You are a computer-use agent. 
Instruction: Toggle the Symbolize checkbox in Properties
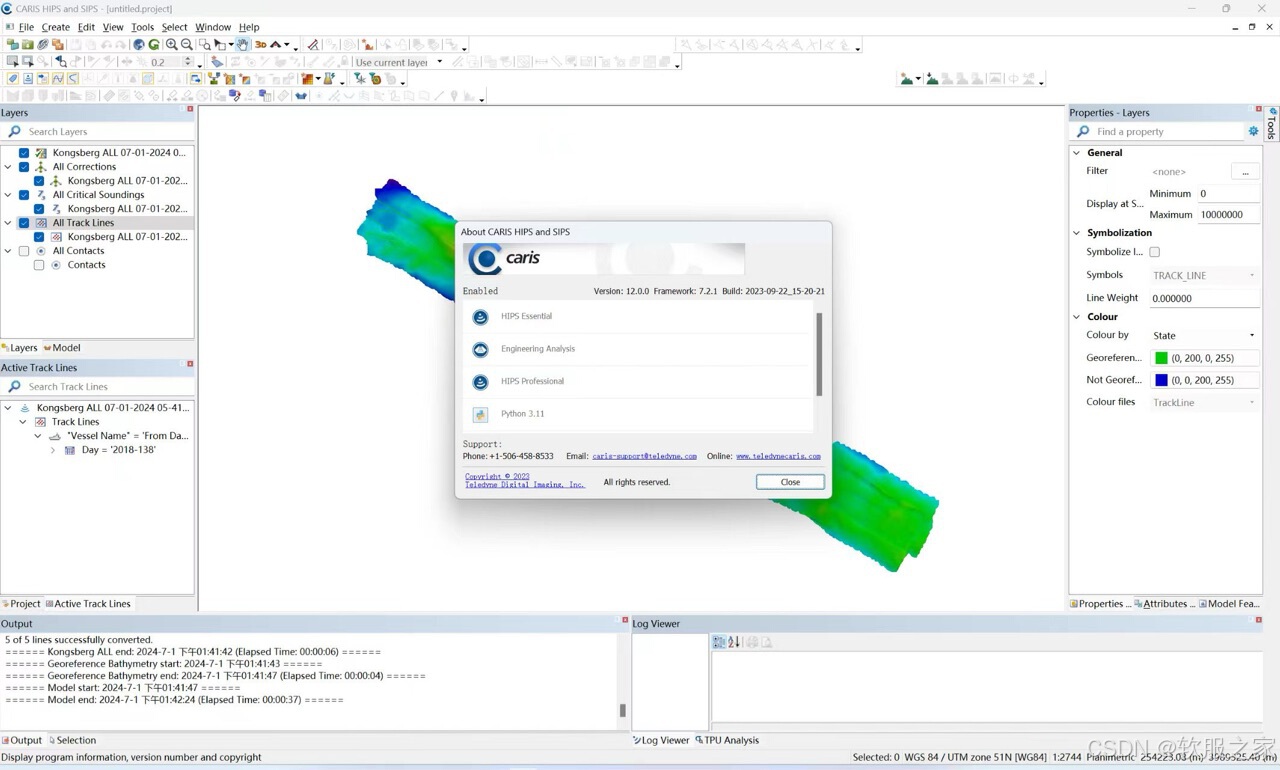pyautogui.click(x=1154, y=252)
